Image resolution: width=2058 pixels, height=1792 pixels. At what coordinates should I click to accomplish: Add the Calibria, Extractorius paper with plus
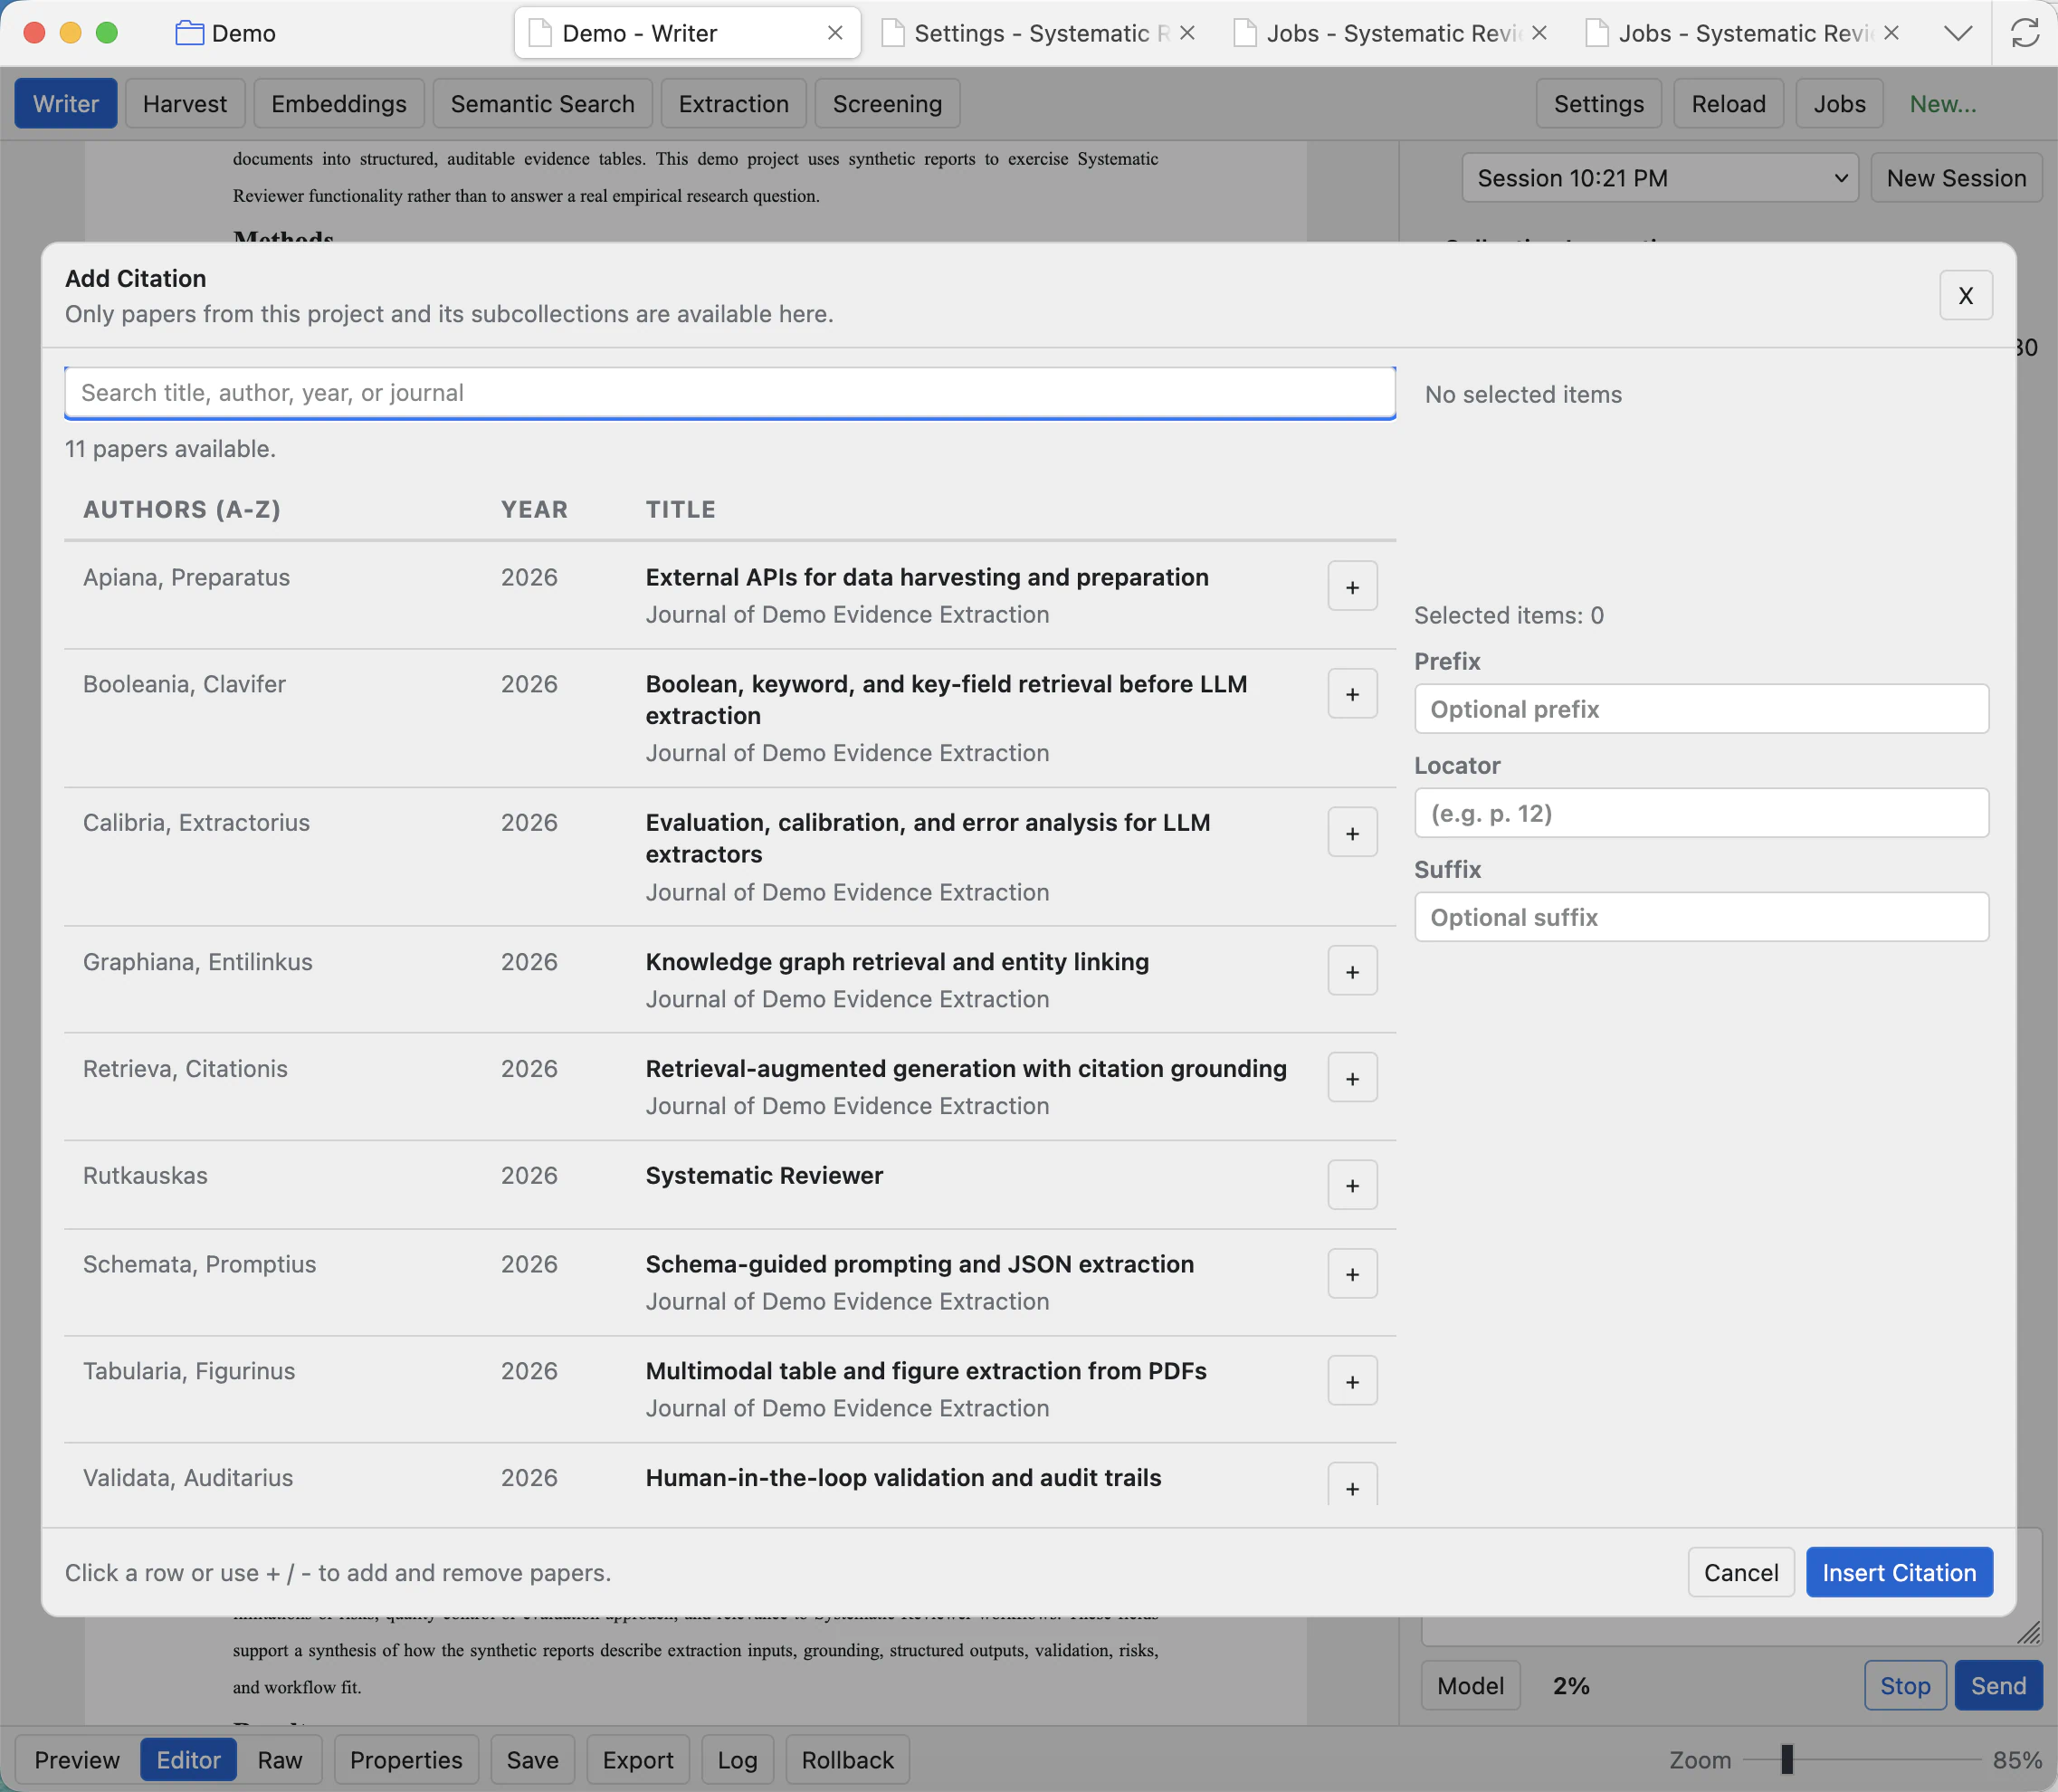coord(1352,833)
